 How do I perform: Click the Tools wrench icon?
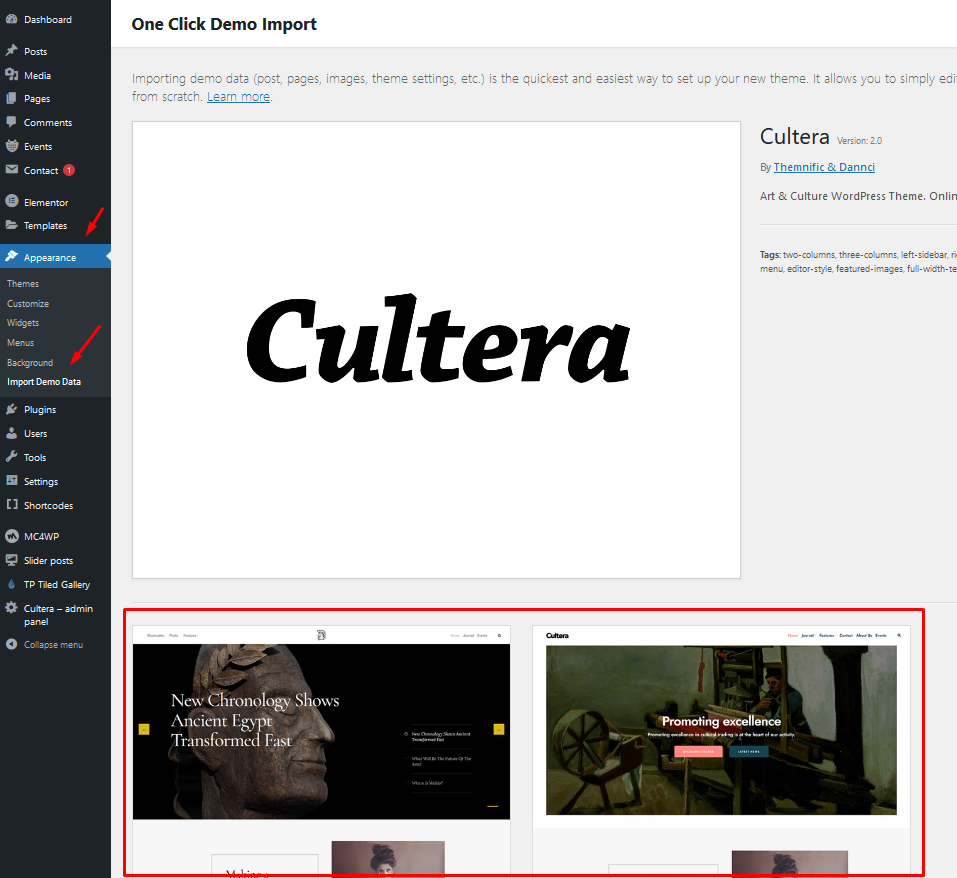pos(11,457)
